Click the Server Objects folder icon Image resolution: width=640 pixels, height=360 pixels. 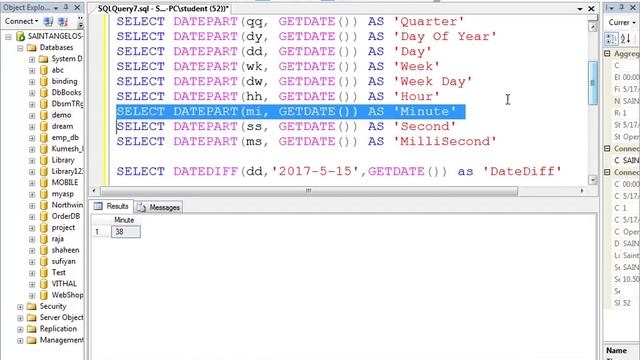[31, 318]
